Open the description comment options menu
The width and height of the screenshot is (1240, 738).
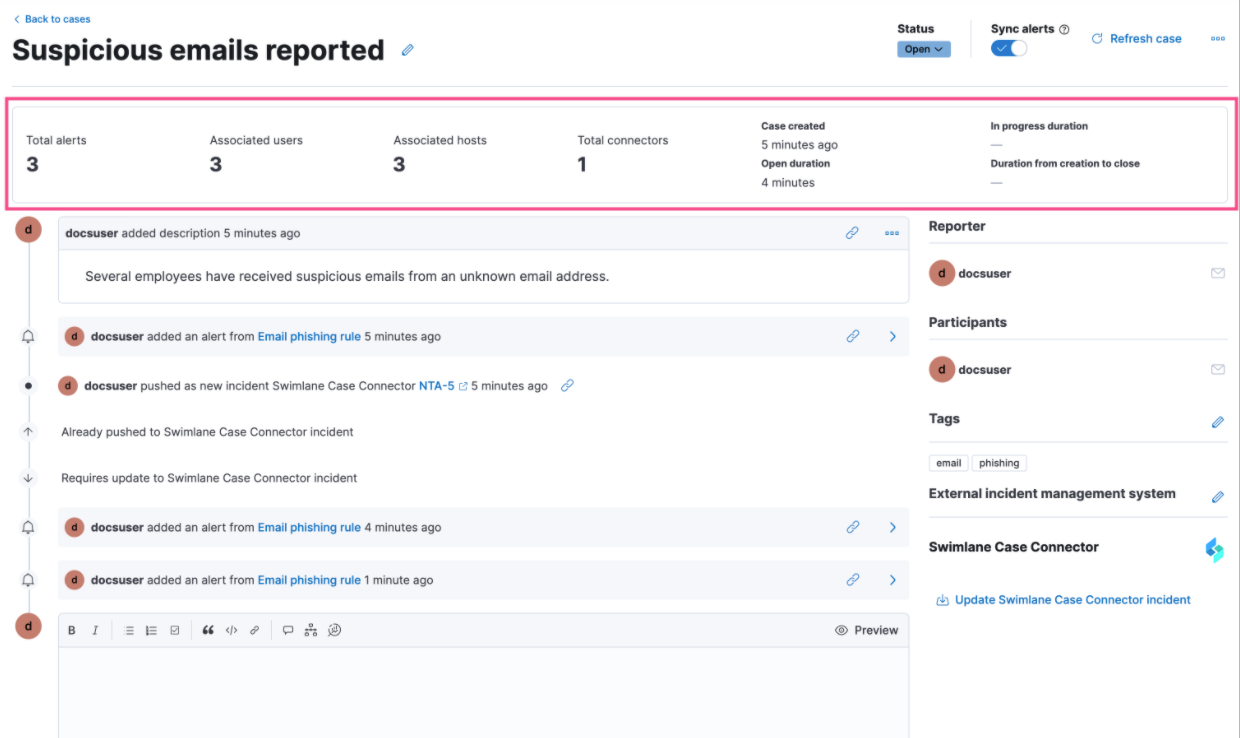tap(891, 232)
